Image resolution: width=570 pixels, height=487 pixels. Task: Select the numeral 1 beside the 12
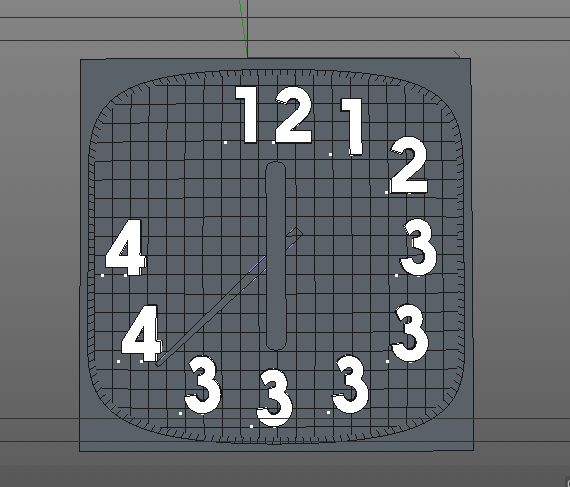tap(352, 126)
